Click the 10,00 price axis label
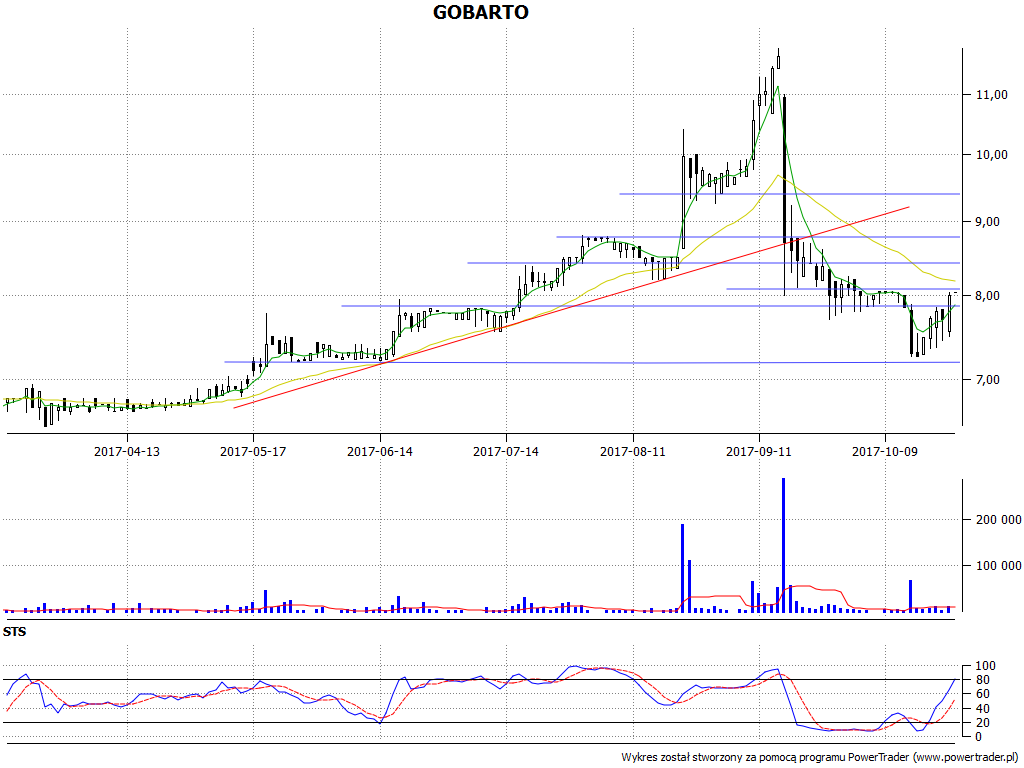The height and width of the screenshot is (768, 1024). coord(991,155)
